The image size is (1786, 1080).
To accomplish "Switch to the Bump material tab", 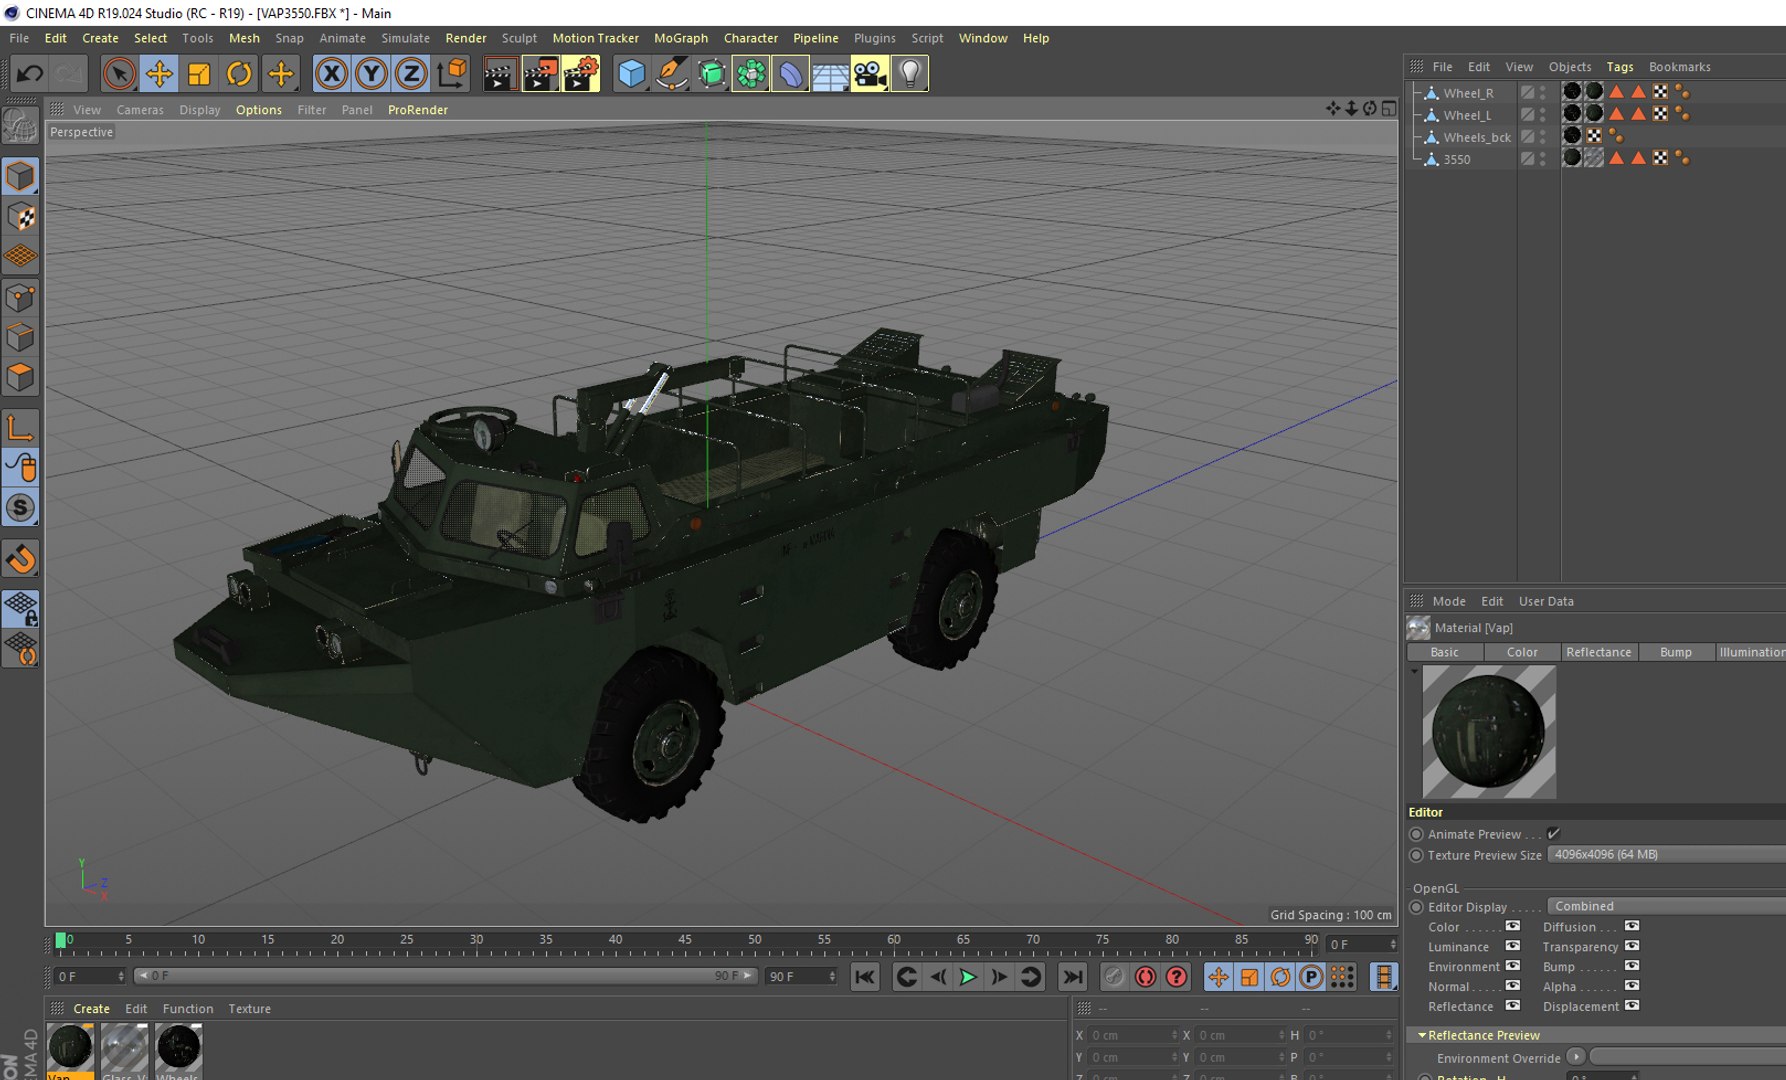I will [1676, 652].
